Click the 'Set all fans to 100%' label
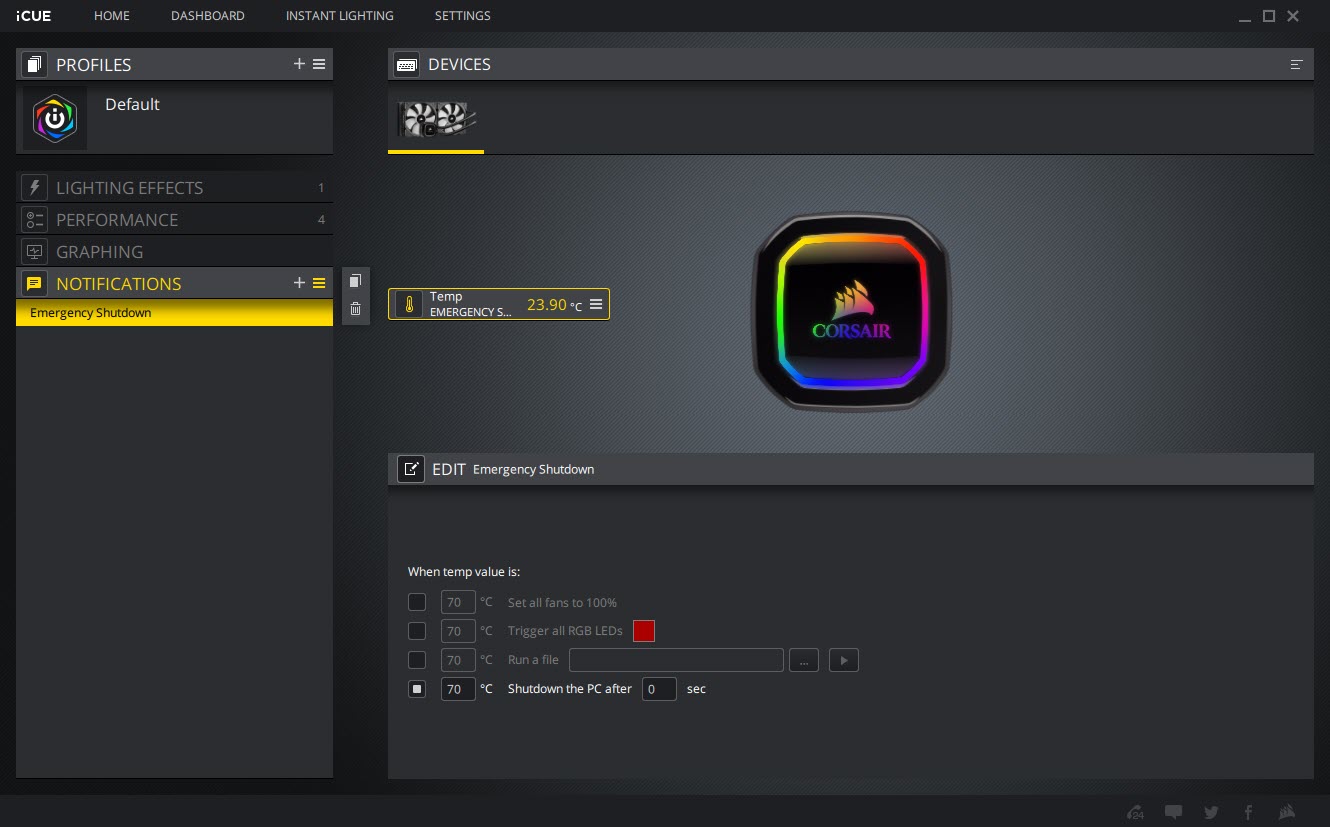The height and width of the screenshot is (827, 1330). tap(562, 603)
